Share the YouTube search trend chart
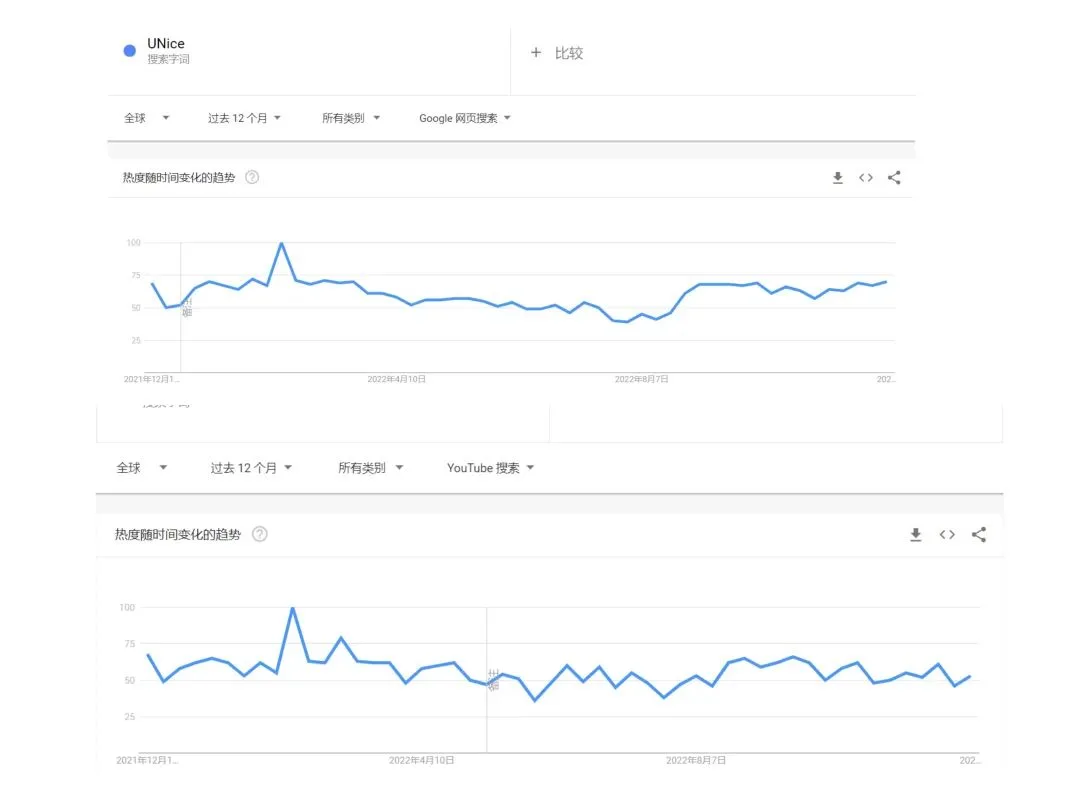Viewport: 1080px width, 810px height. click(x=979, y=535)
